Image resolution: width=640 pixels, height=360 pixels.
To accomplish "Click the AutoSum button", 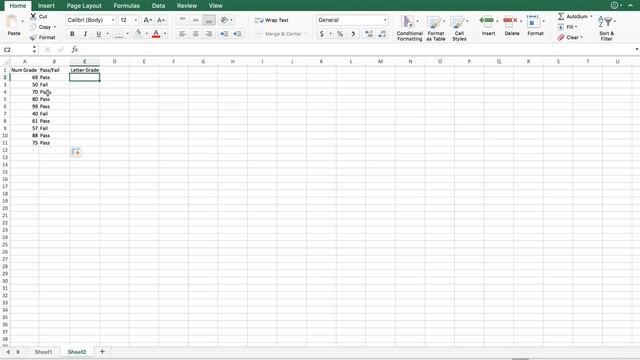I will click(573, 16).
